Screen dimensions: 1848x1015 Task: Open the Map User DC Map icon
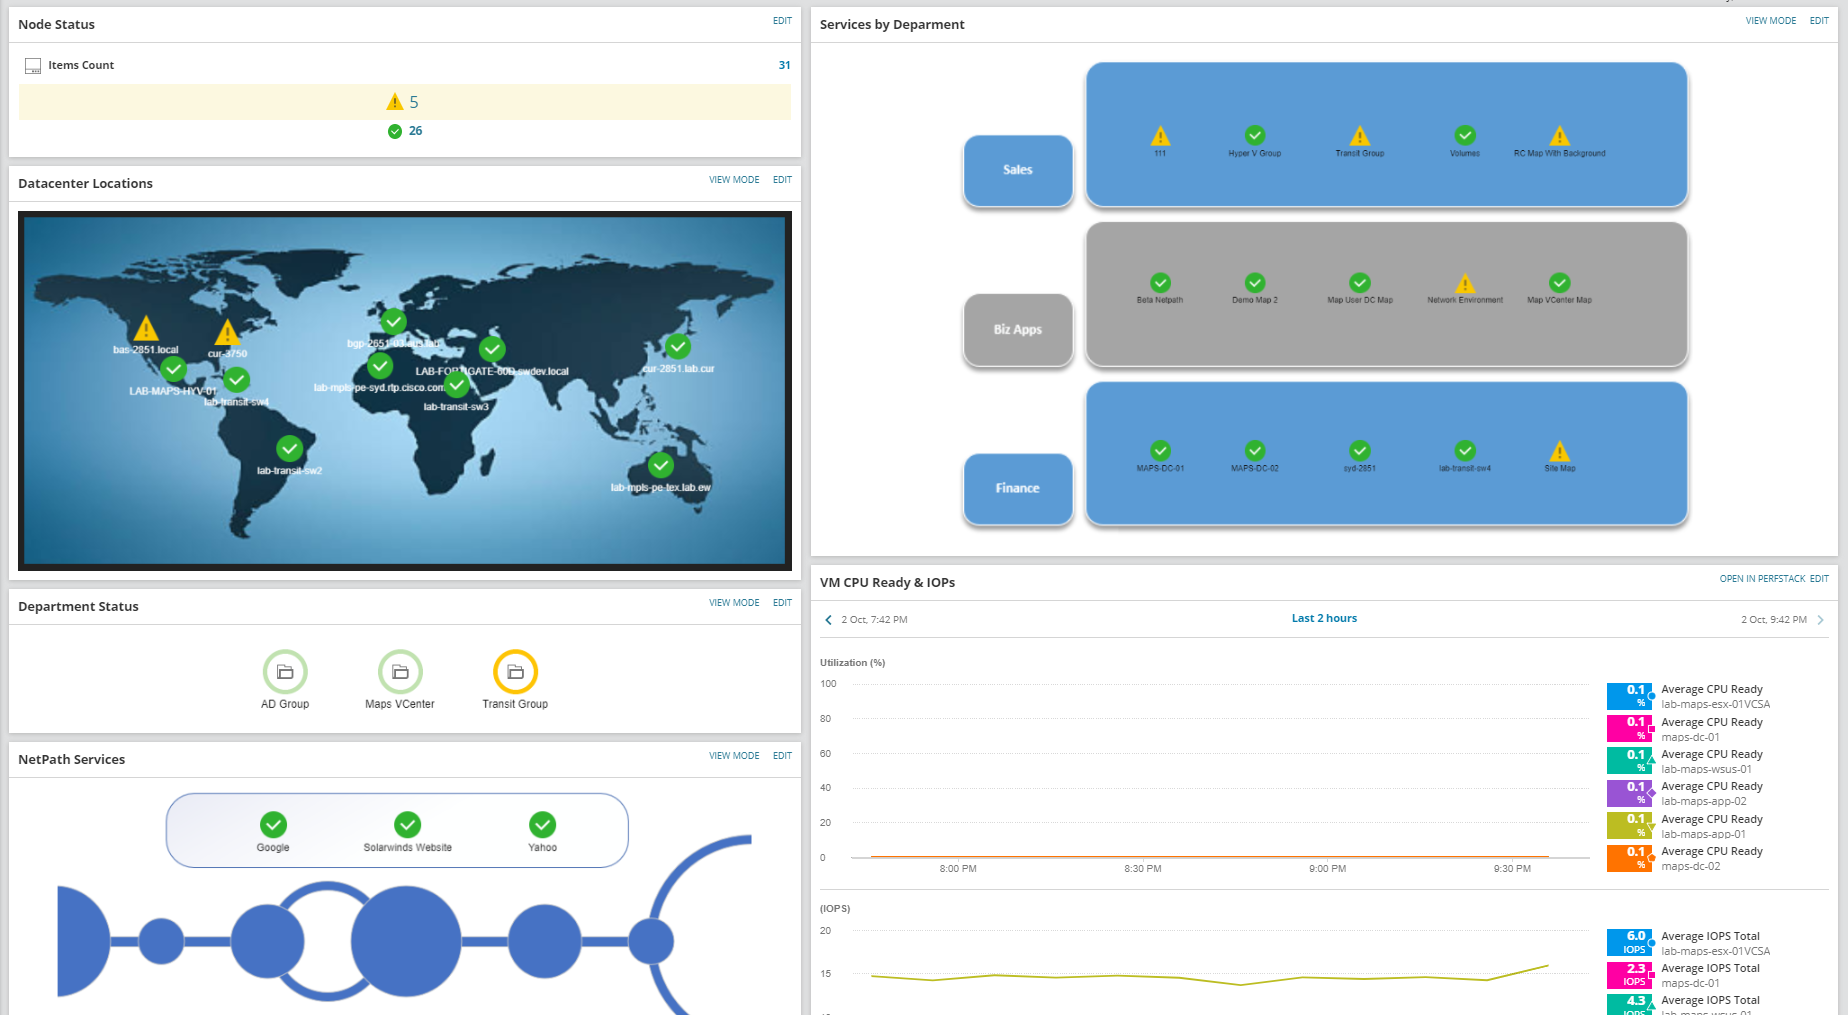point(1360,283)
